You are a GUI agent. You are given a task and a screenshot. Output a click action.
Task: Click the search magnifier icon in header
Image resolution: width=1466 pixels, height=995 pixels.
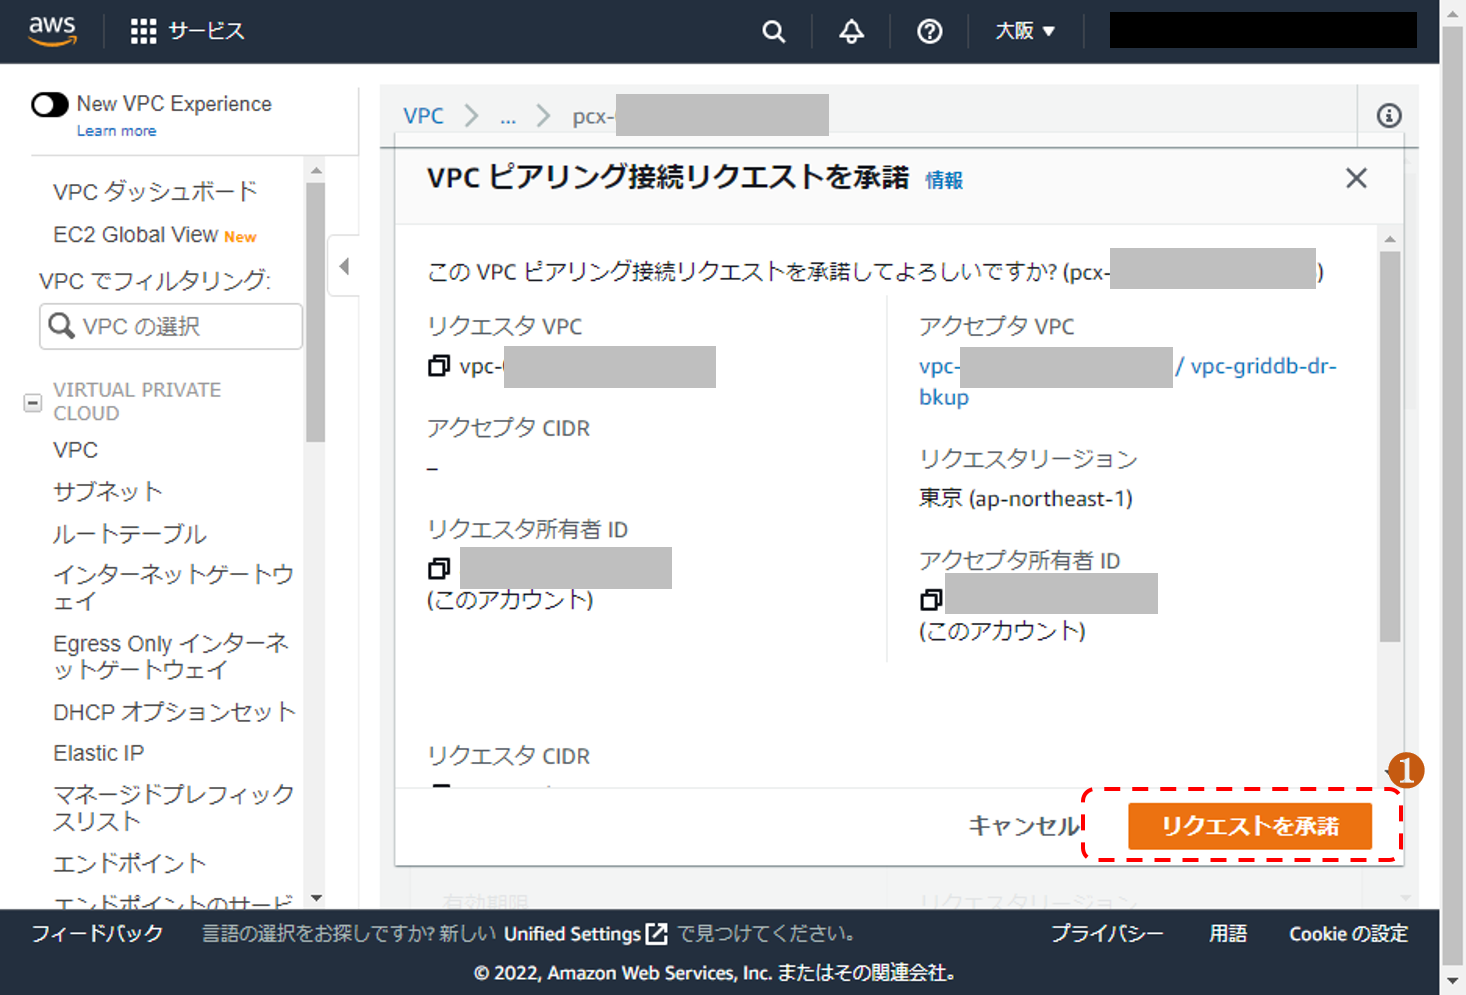pos(773,32)
